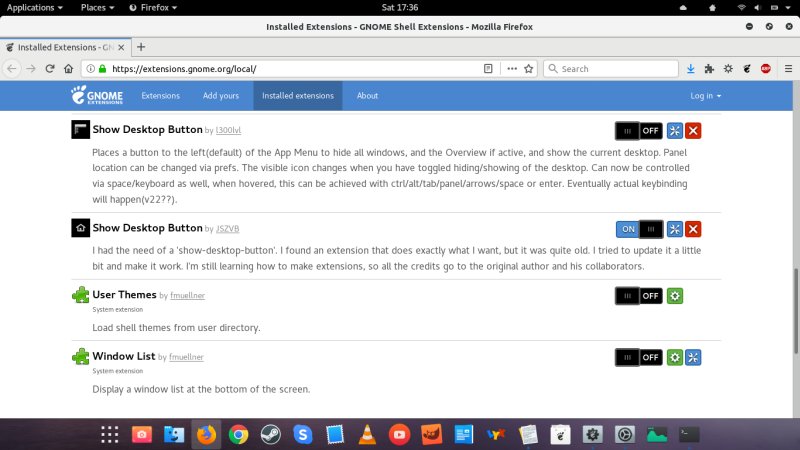This screenshot has width=800, height=450.
Task: Switch to the Installed Extensions browser tab
Action: click(65, 47)
